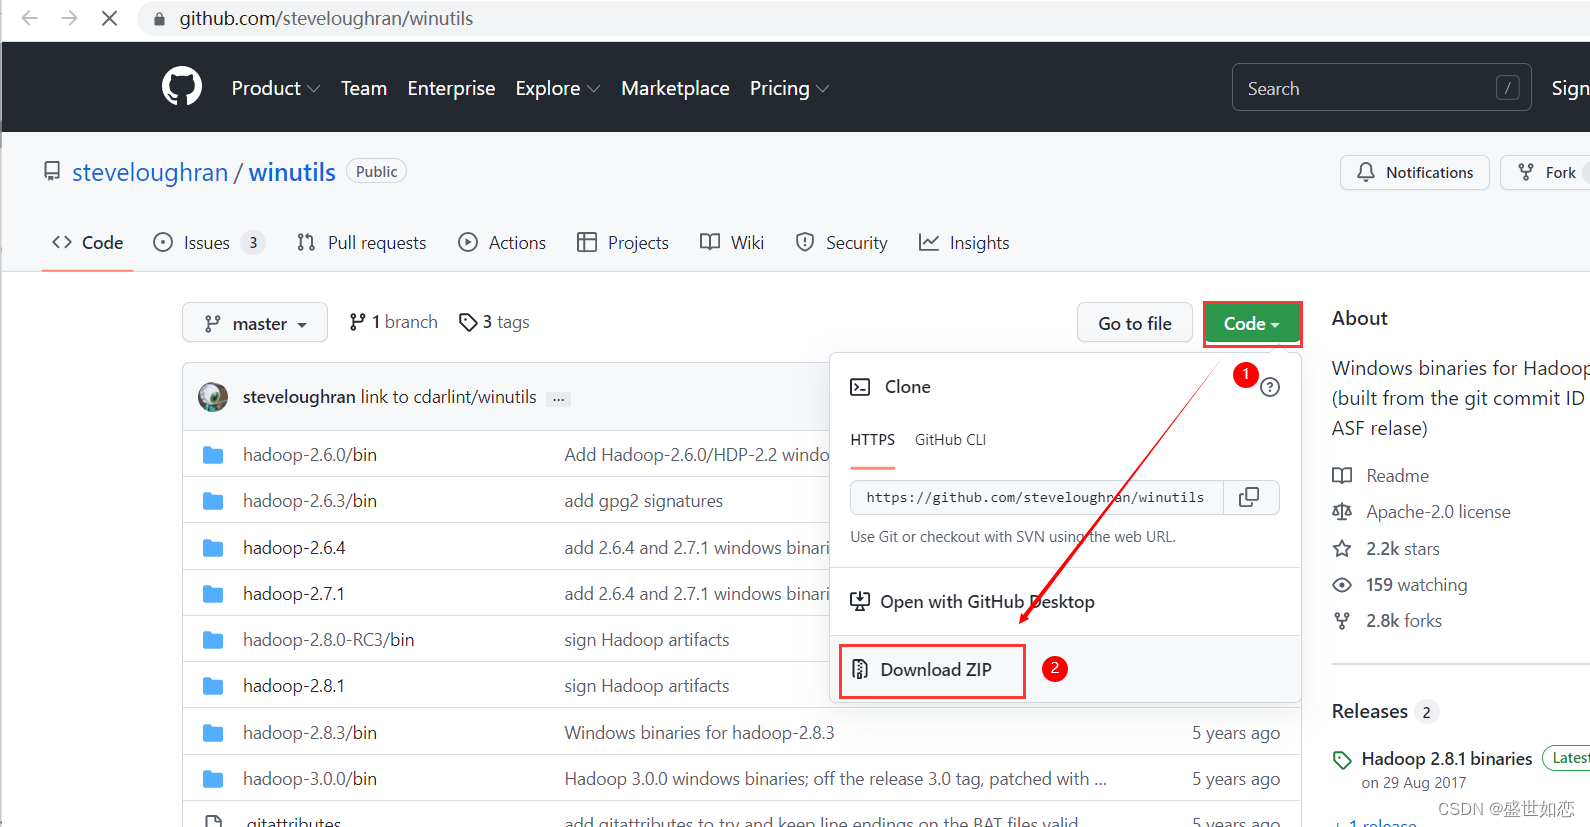Open the Product dropdown menu
1590x827 pixels.
tap(276, 88)
